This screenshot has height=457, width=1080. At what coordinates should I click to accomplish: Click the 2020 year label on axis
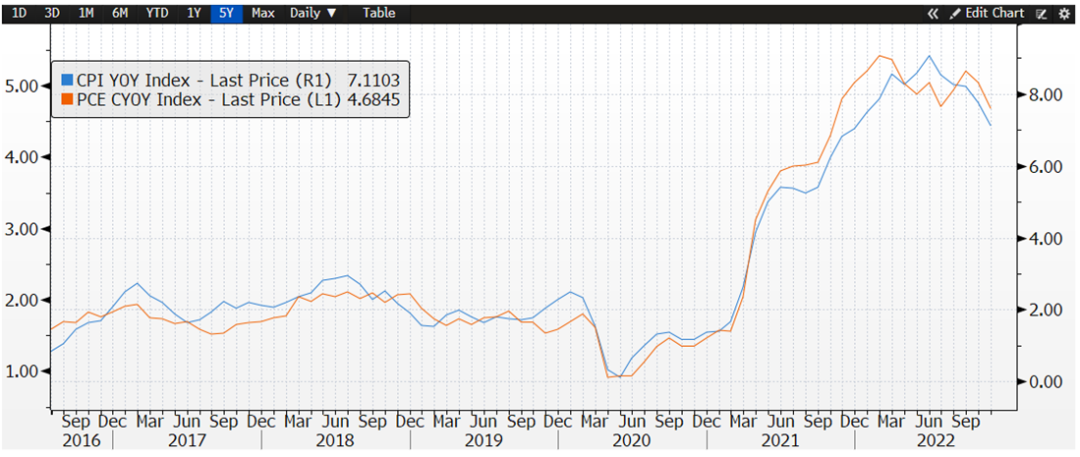[632, 441]
